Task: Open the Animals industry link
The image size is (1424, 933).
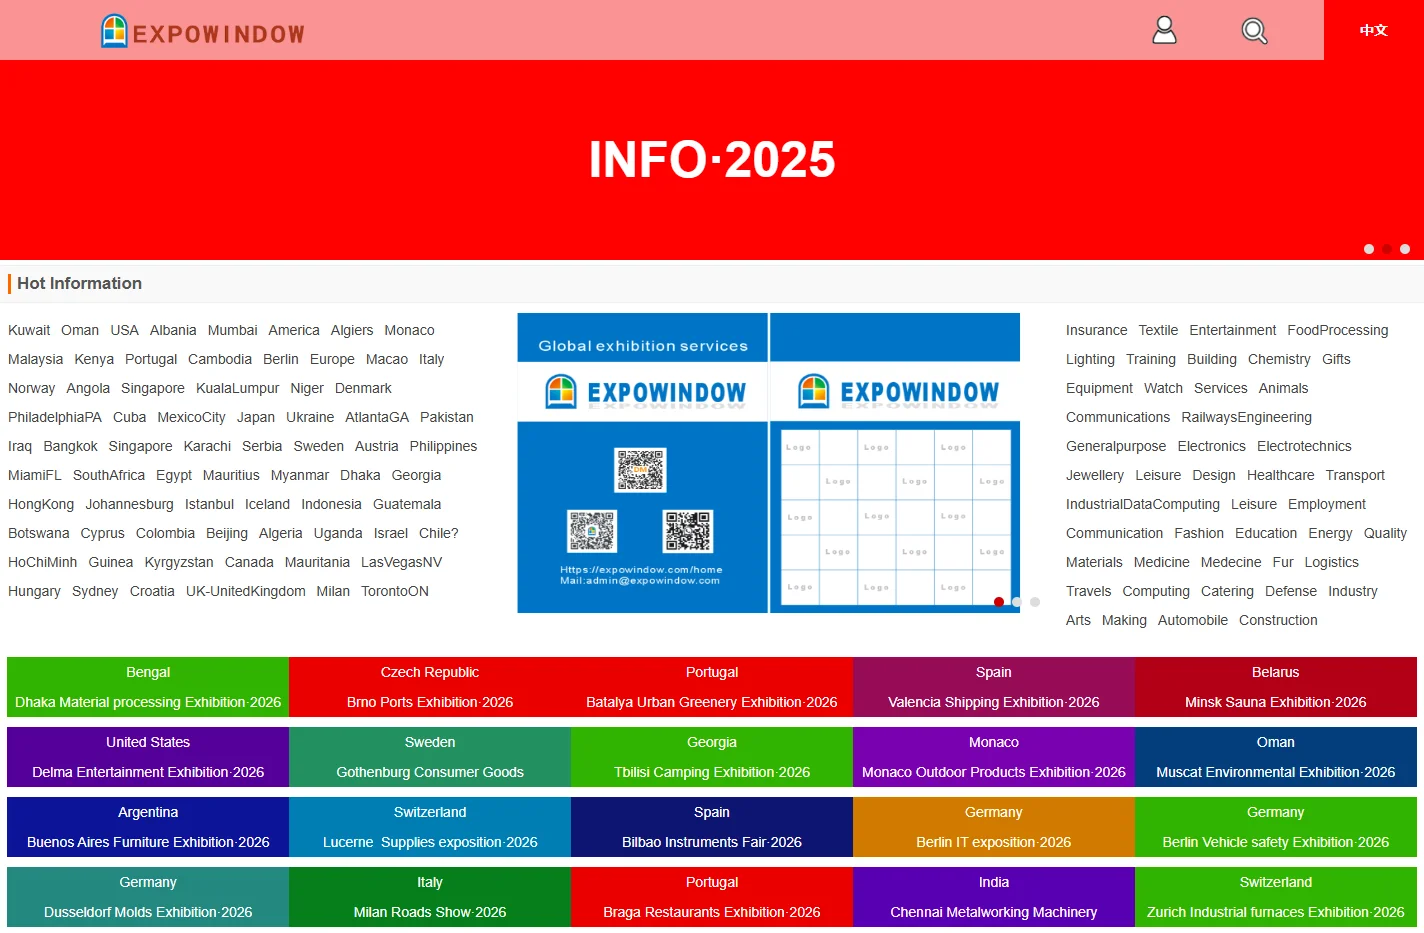Action: pos(1284,388)
